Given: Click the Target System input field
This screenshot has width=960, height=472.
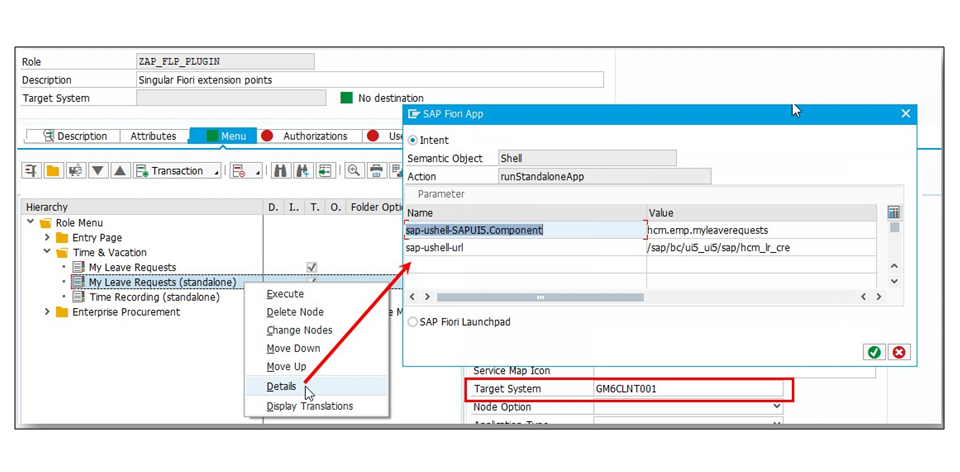Looking at the screenshot, I should (687, 389).
